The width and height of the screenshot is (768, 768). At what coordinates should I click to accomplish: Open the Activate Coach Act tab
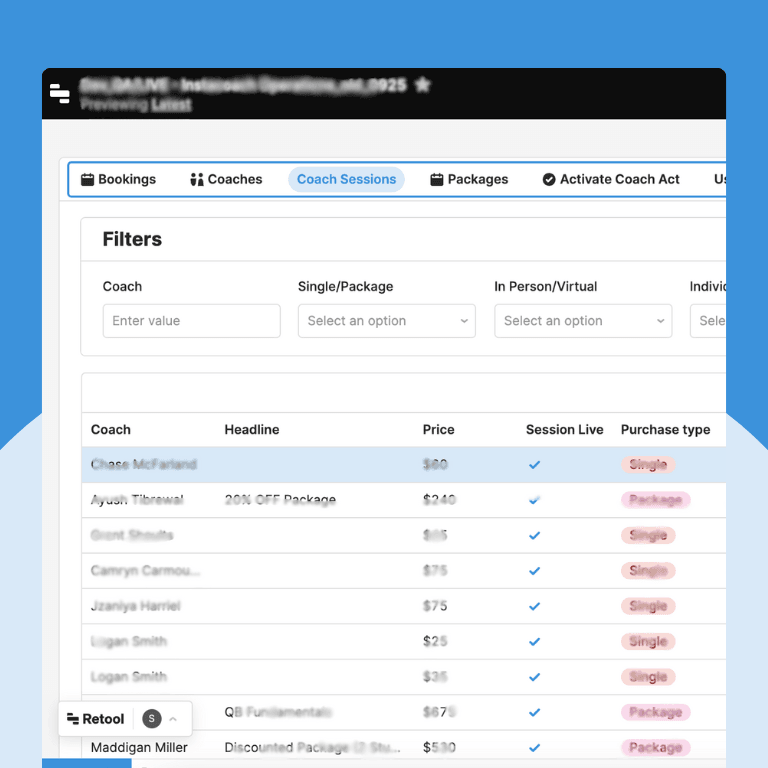pos(611,179)
